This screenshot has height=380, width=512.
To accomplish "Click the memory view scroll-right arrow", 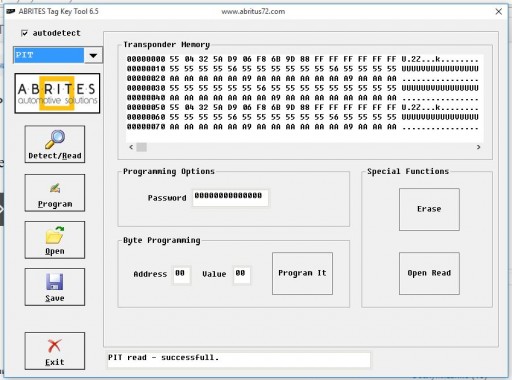I will click(478, 147).
